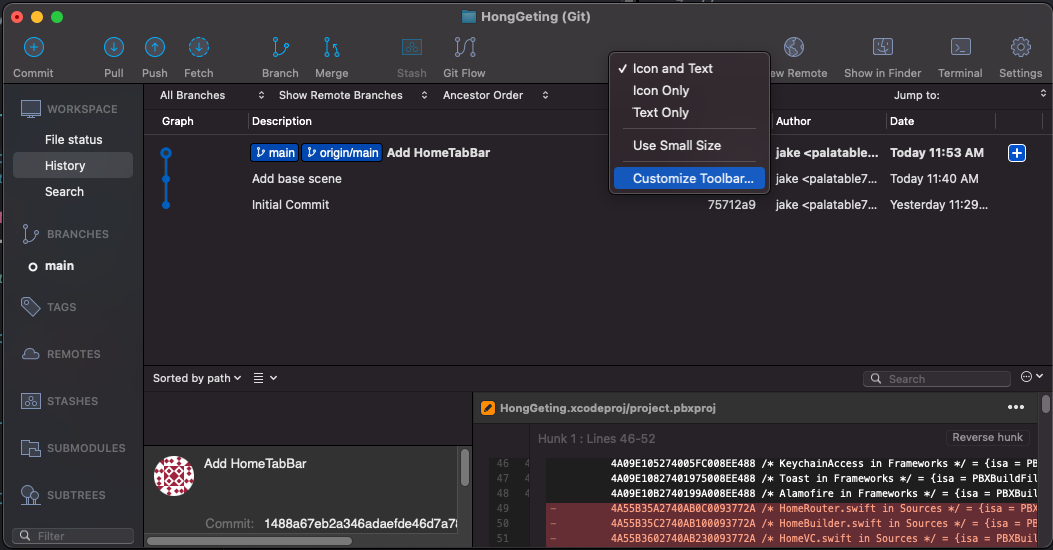Click the main branch label tag
Image resolution: width=1053 pixels, height=550 pixels.
point(275,153)
